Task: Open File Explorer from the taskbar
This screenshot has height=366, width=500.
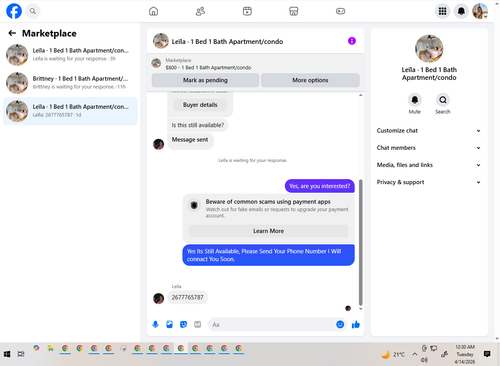Action: [50, 349]
